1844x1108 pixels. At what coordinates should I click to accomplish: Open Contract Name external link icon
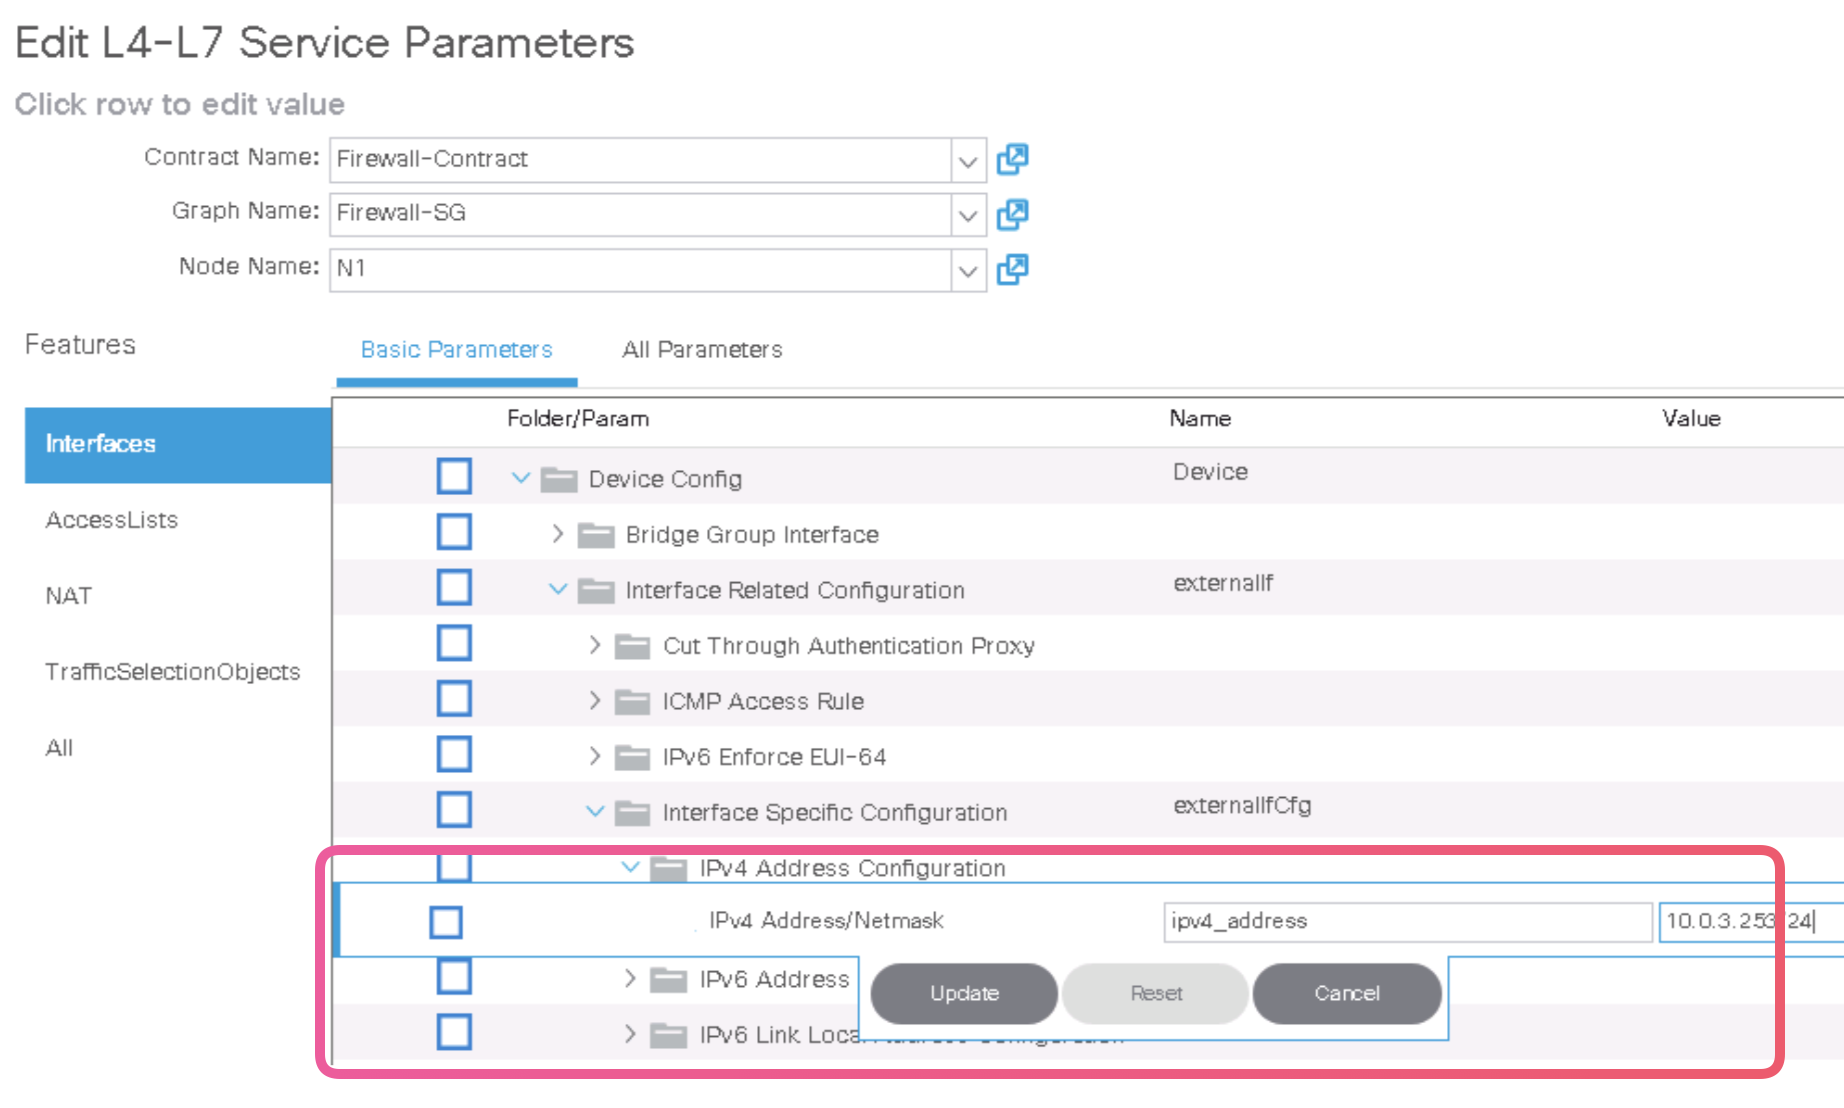point(1012,159)
